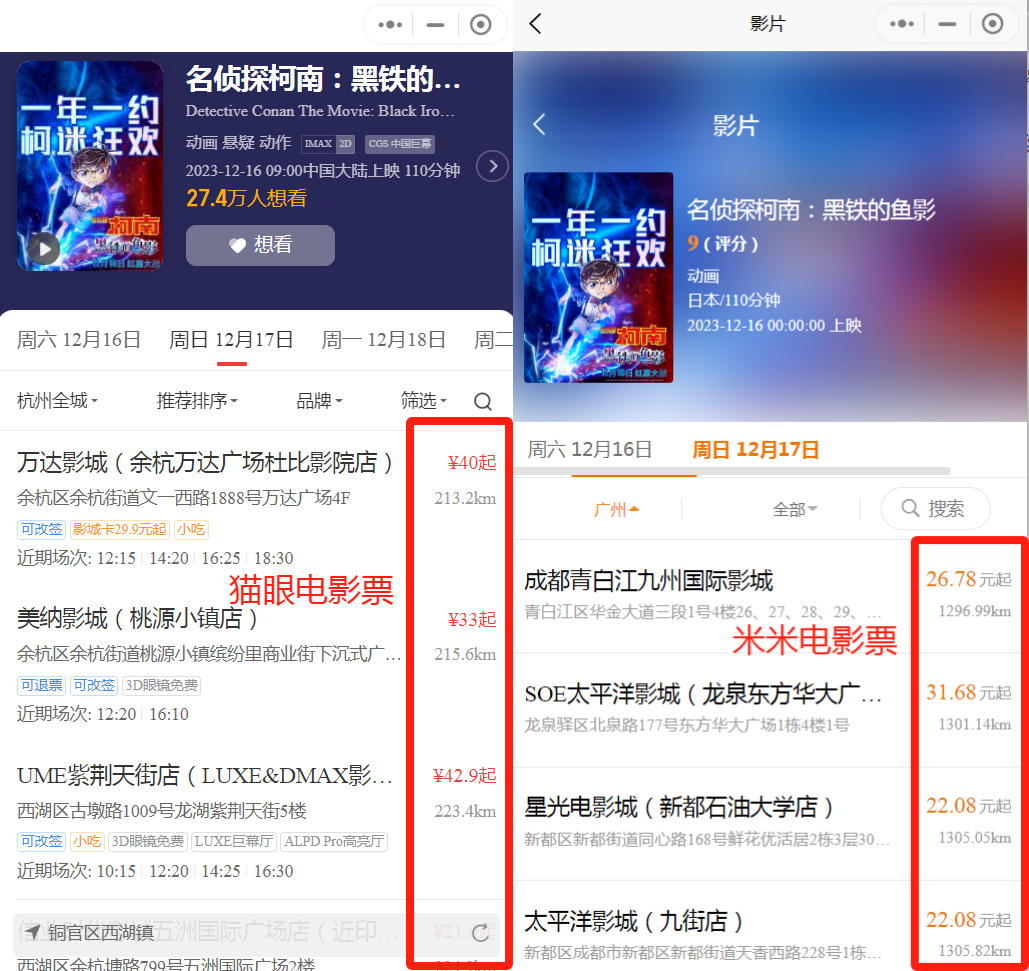Viewport: 1029px width, 971px height.
Task: Close the right mini program via circle target icon
Action: [992, 24]
